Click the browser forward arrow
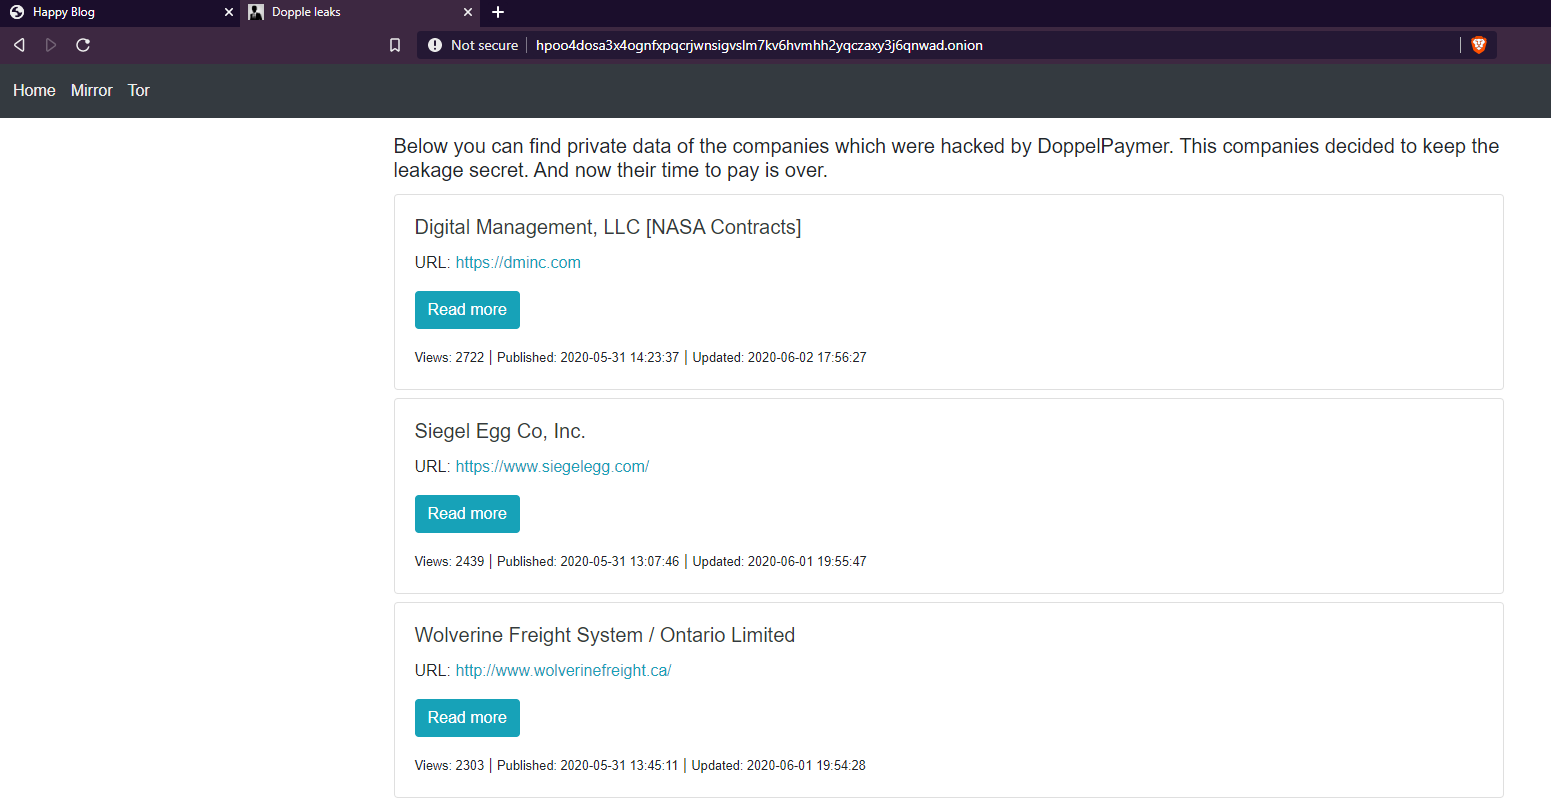Image resolution: width=1551 pixels, height=798 pixels. 51,45
